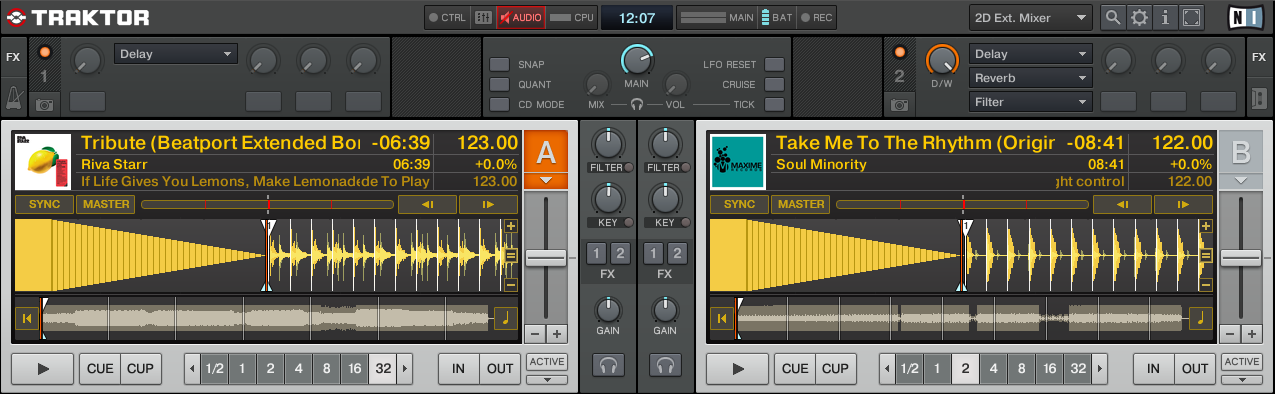Click Deck B note icon by stripe
Screen dimensions: 1275x394
(1201, 319)
